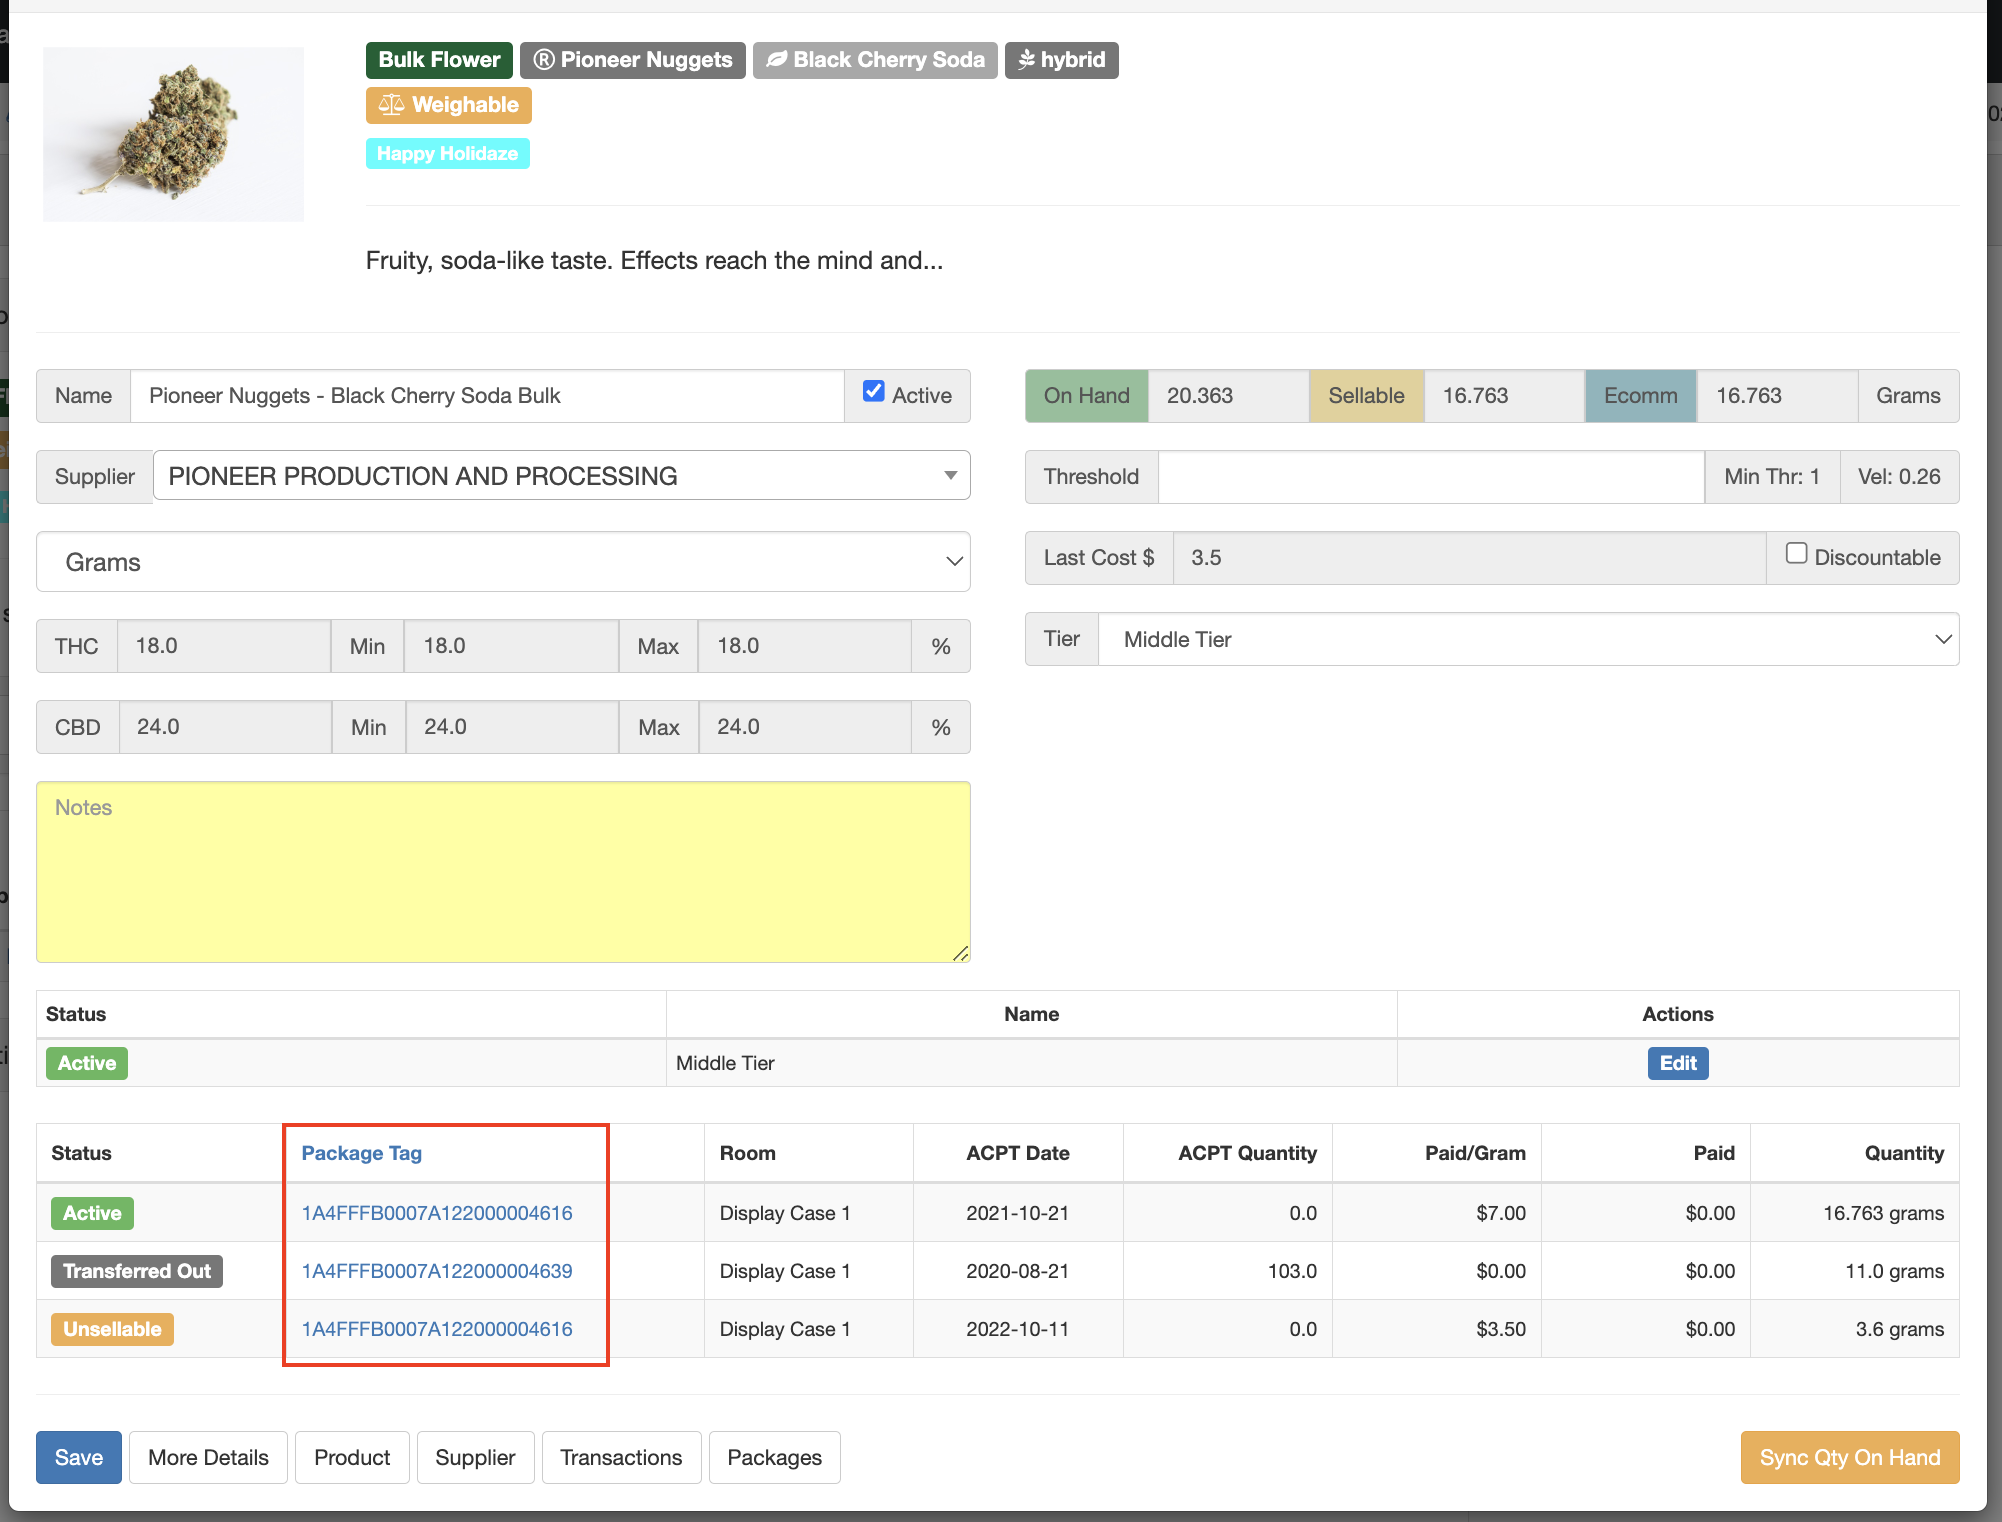This screenshot has width=2002, height=1522.
Task: Toggle the Discountable checkbox
Action: click(1797, 554)
